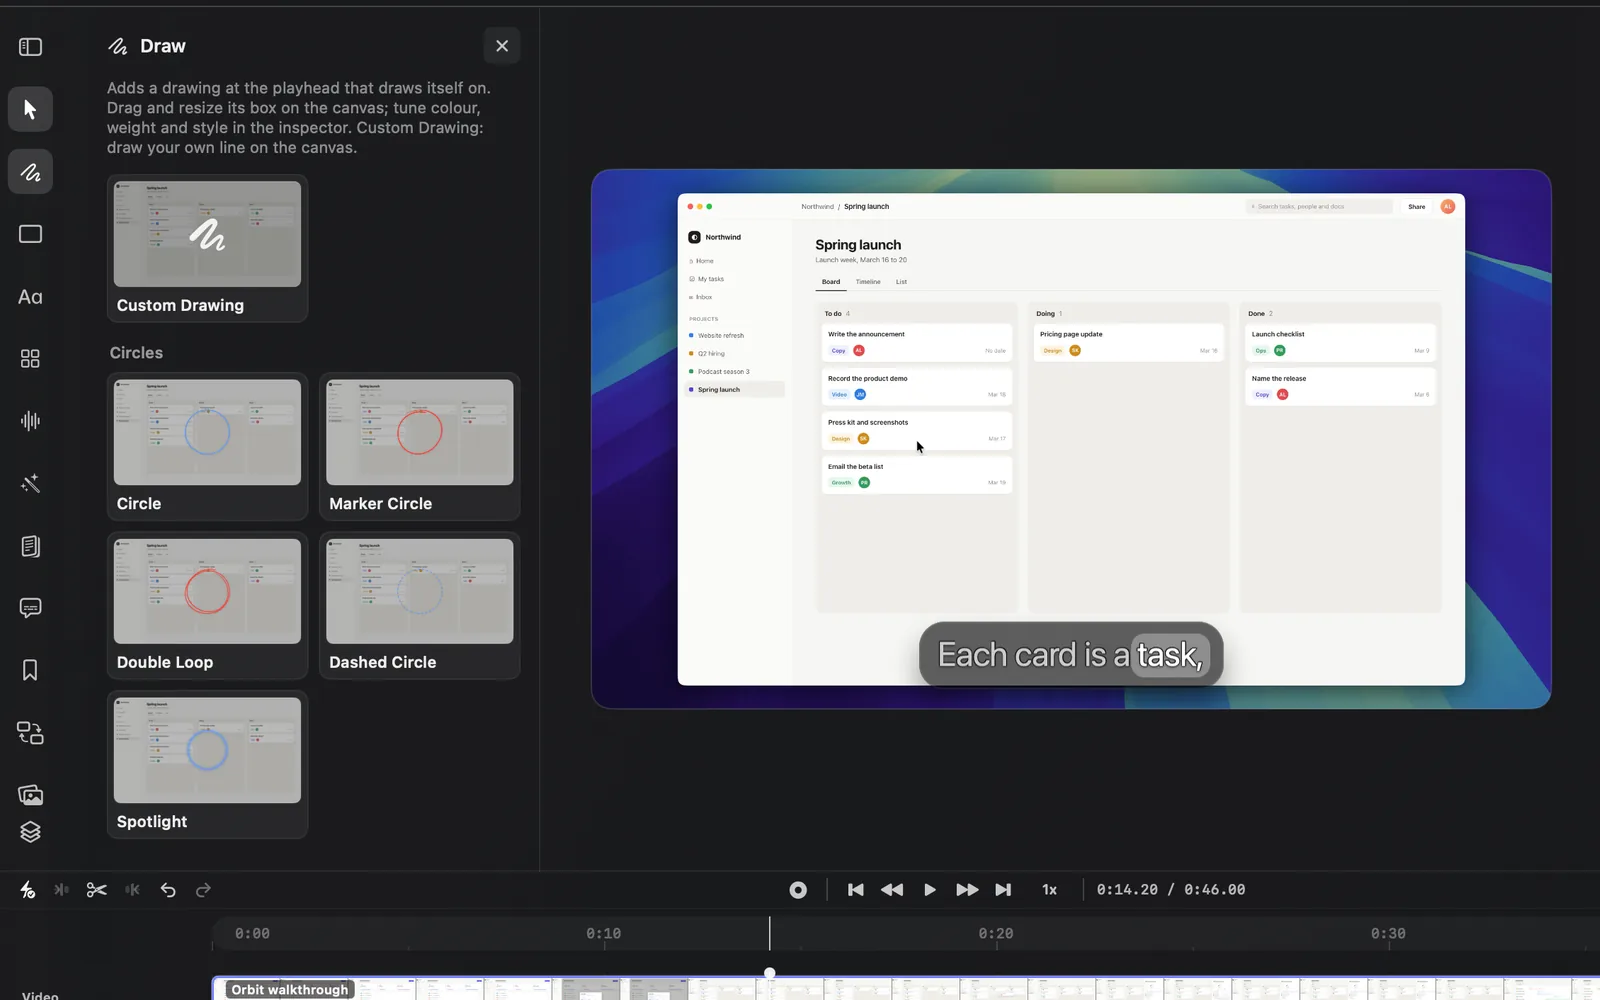The image size is (1600, 1000).
Task: Click the 0:14.20 timecode display
Action: point(1127,890)
